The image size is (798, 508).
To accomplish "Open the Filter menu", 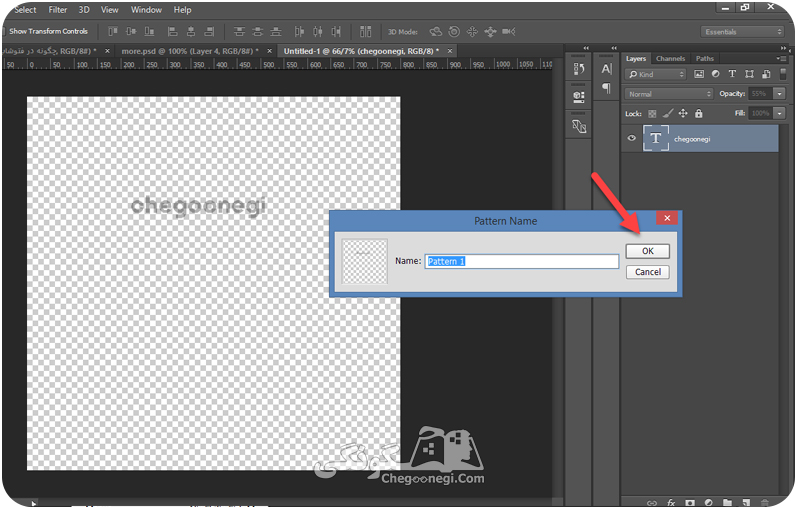I will click(x=58, y=10).
